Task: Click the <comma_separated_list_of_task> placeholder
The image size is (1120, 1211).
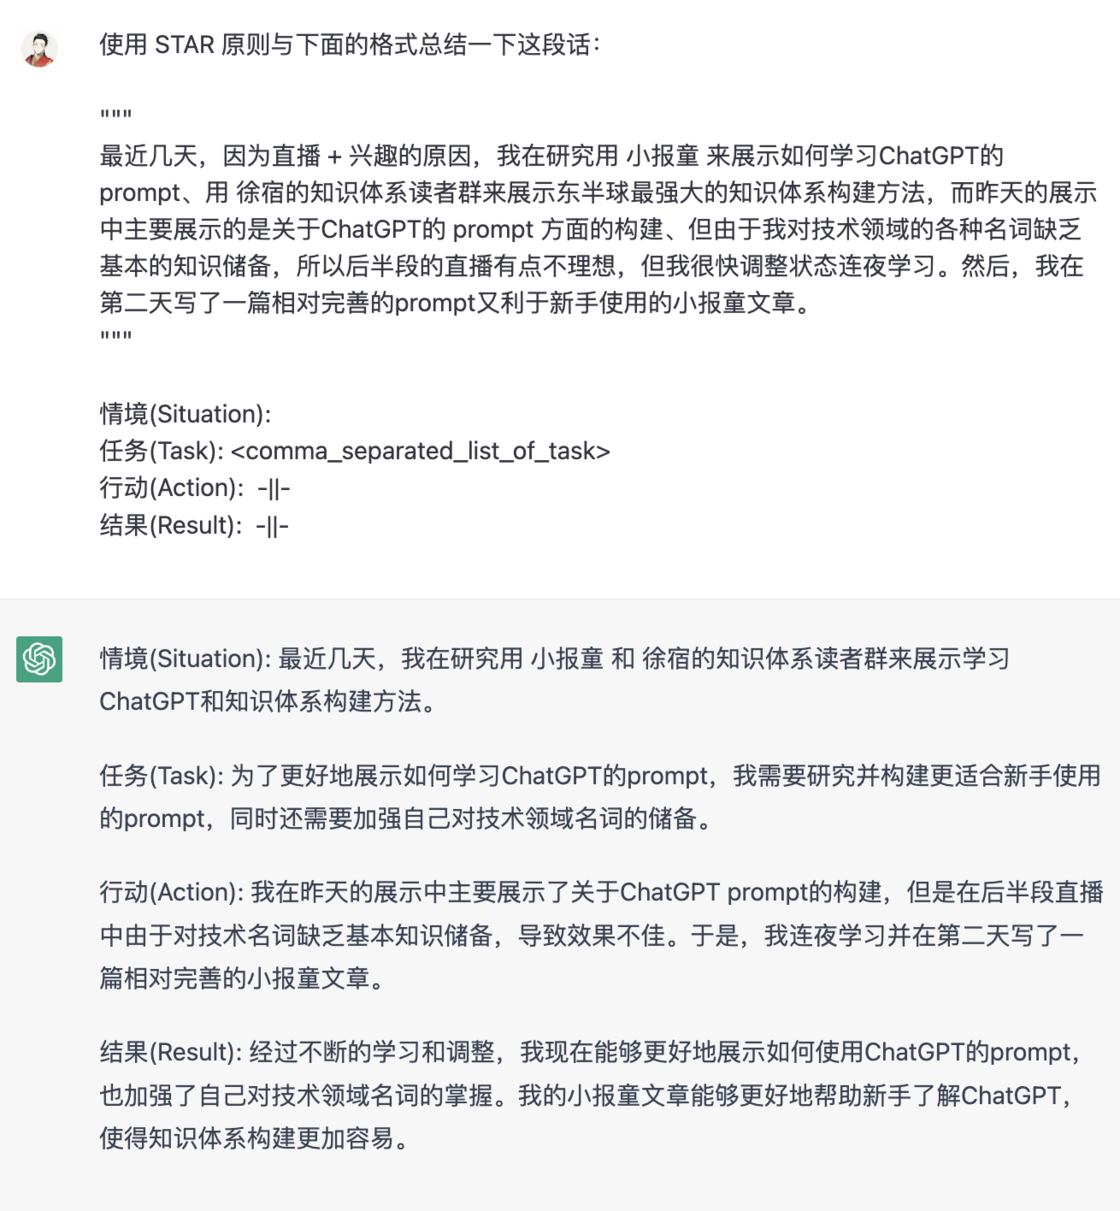Action: point(420,451)
